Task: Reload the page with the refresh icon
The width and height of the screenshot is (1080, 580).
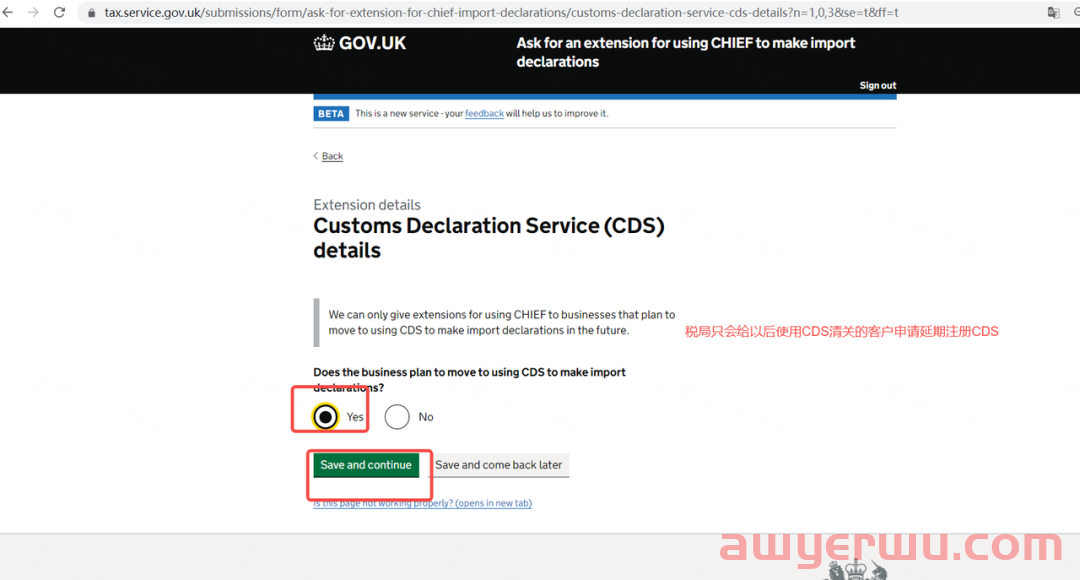Action: [x=59, y=12]
